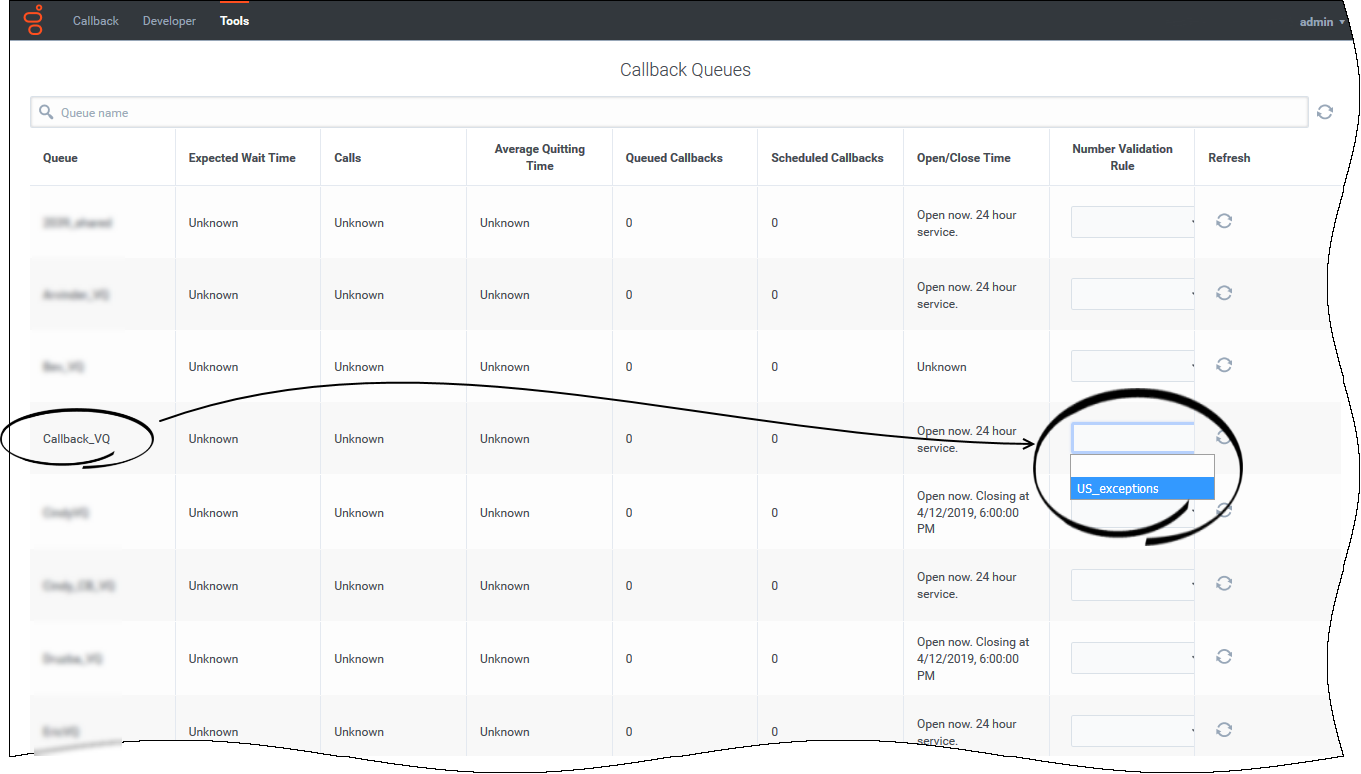
Task: Open the Developer menu
Action: coord(169,21)
